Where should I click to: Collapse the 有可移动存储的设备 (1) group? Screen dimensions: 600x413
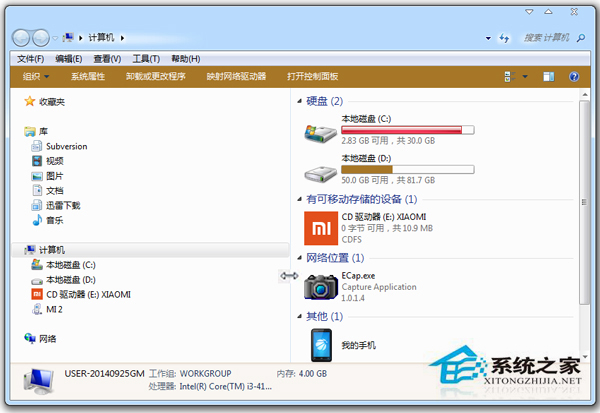click(x=300, y=199)
